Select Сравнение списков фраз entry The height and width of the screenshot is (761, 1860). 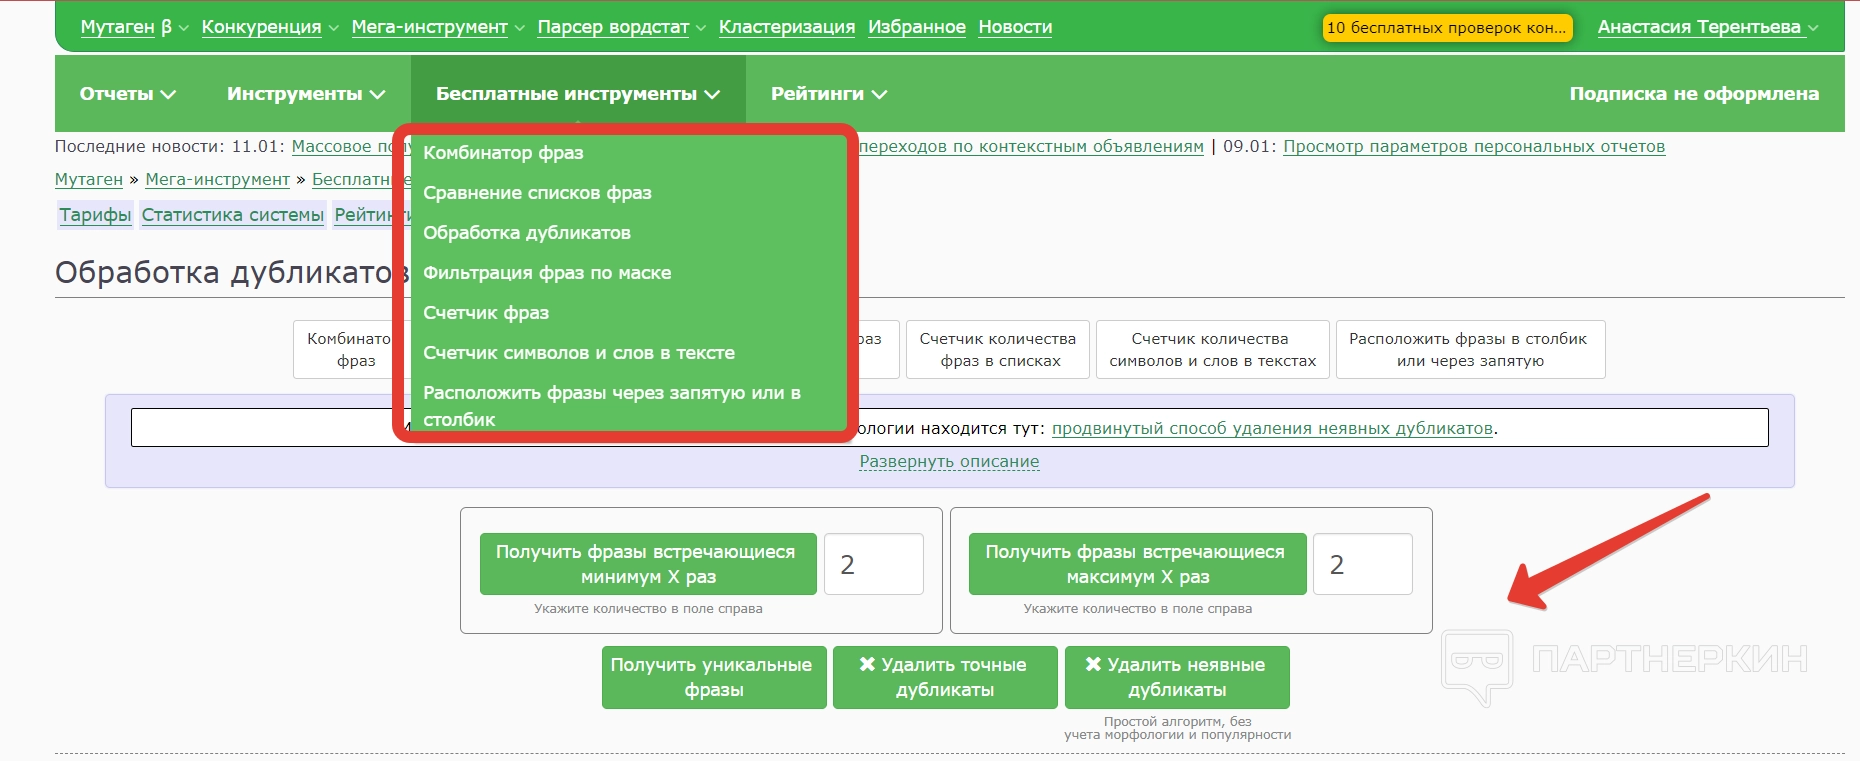pos(537,193)
